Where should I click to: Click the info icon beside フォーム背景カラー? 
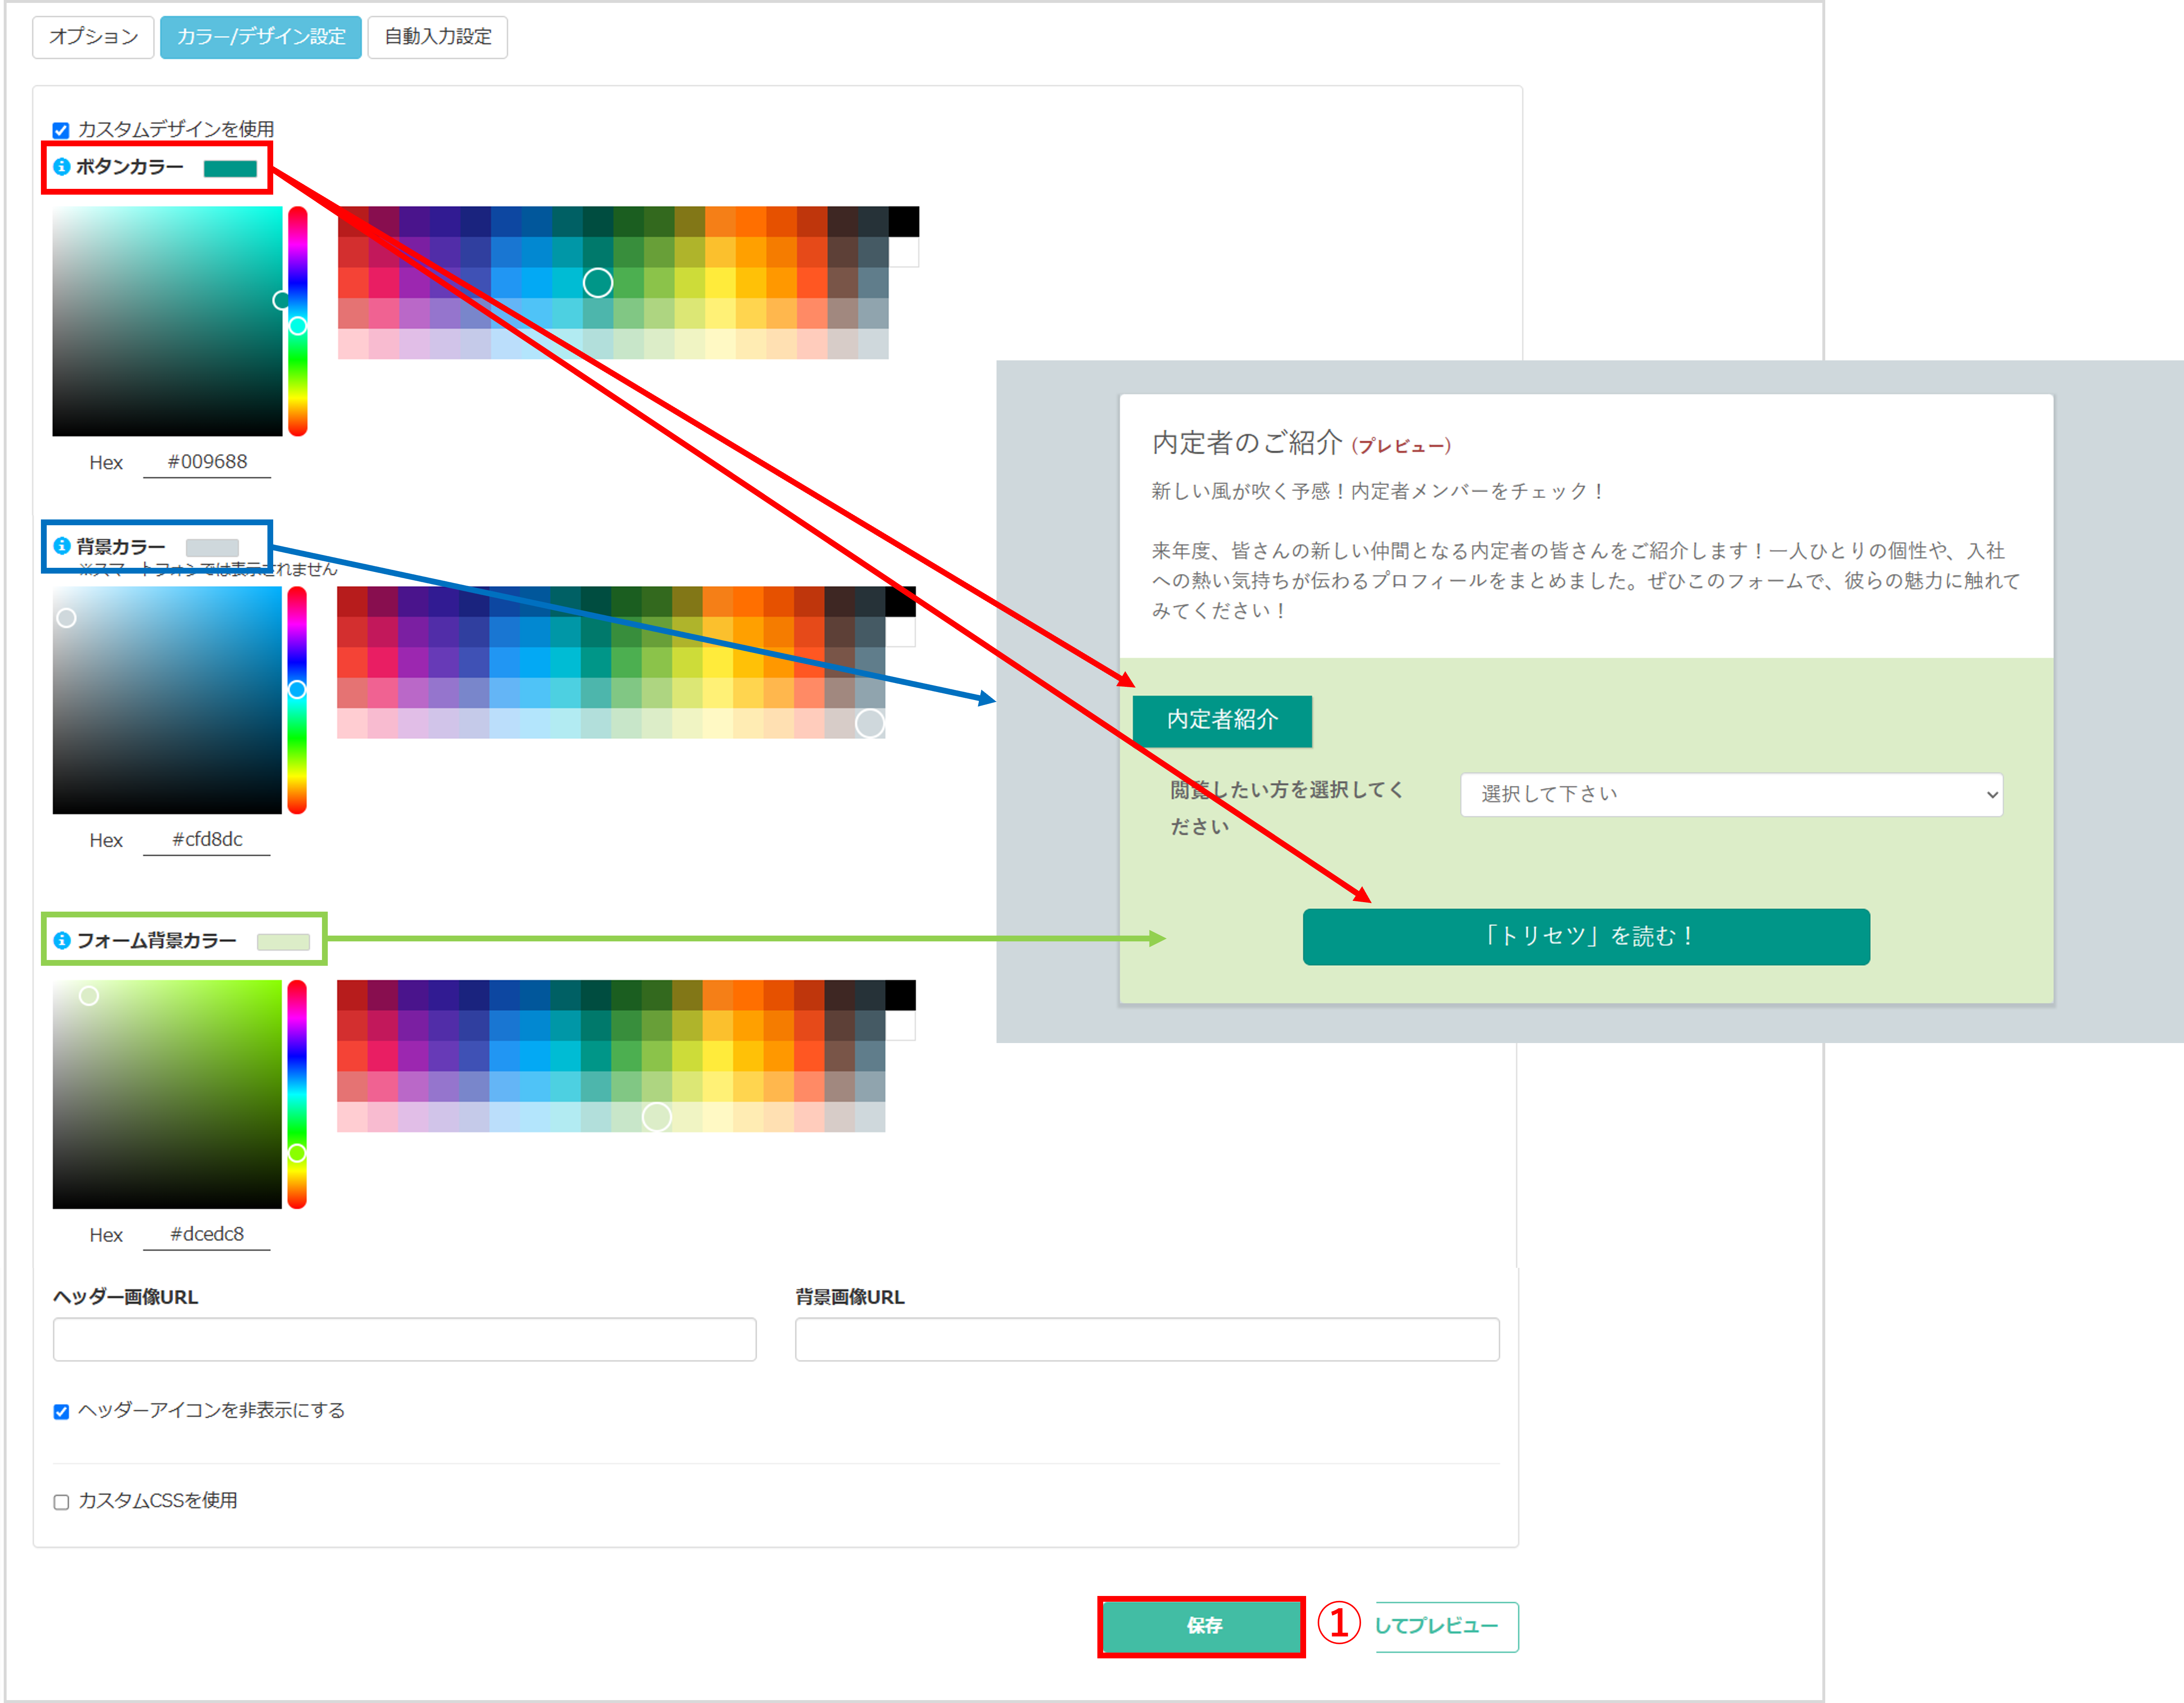tap(62, 940)
